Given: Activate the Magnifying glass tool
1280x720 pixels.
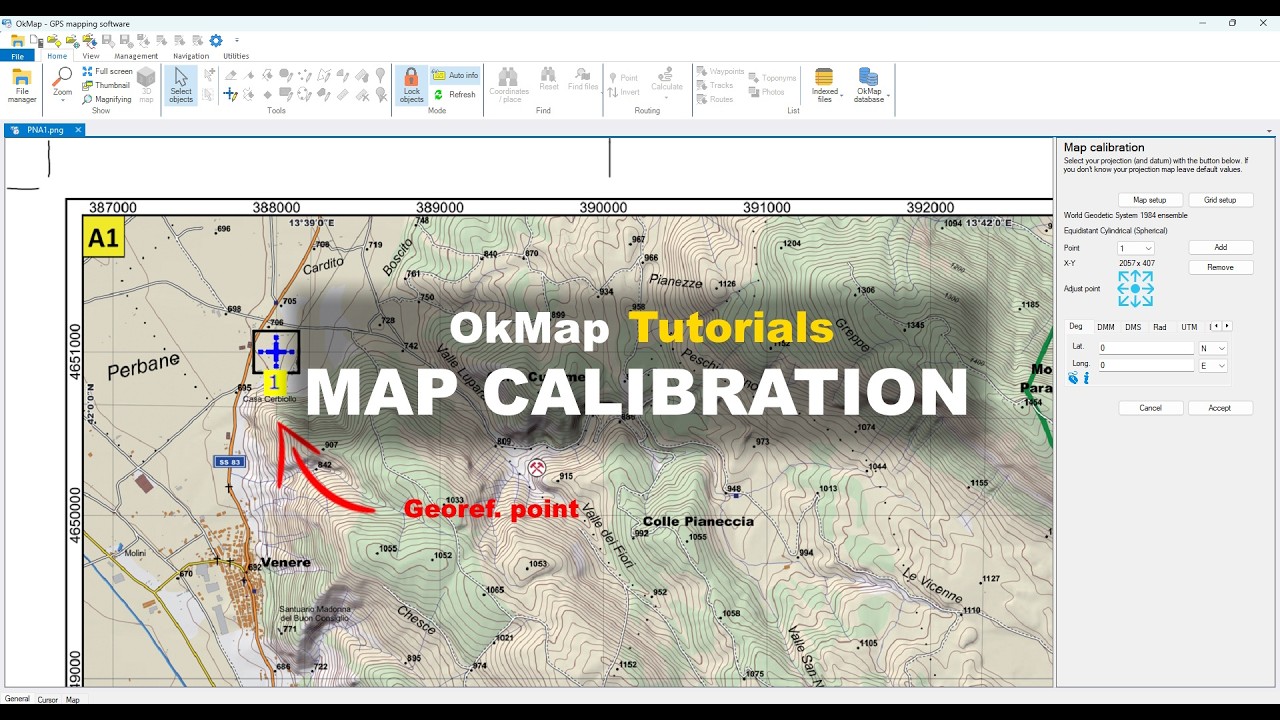Looking at the screenshot, I should click(x=107, y=99).
